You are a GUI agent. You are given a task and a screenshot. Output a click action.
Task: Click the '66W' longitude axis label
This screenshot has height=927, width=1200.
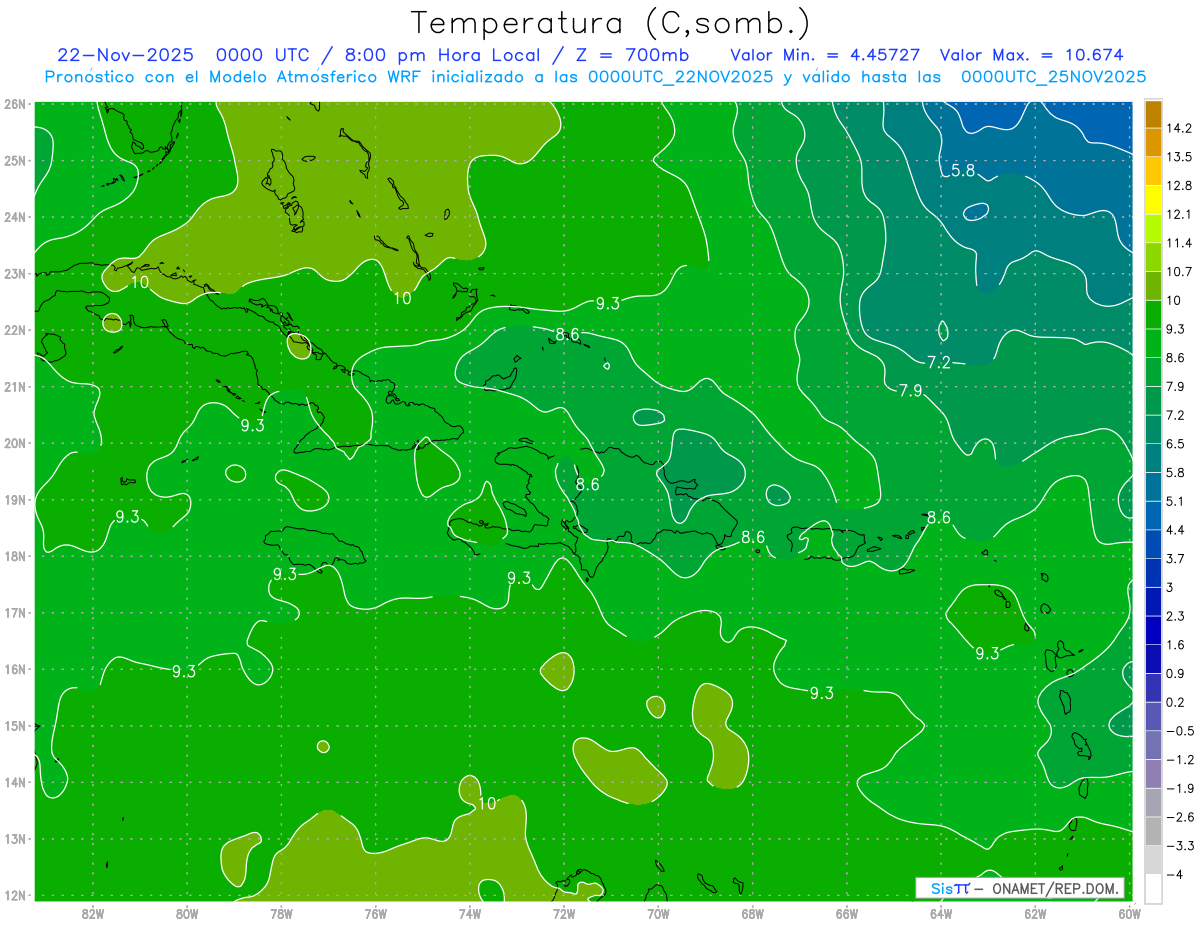(x=847, y=914)
